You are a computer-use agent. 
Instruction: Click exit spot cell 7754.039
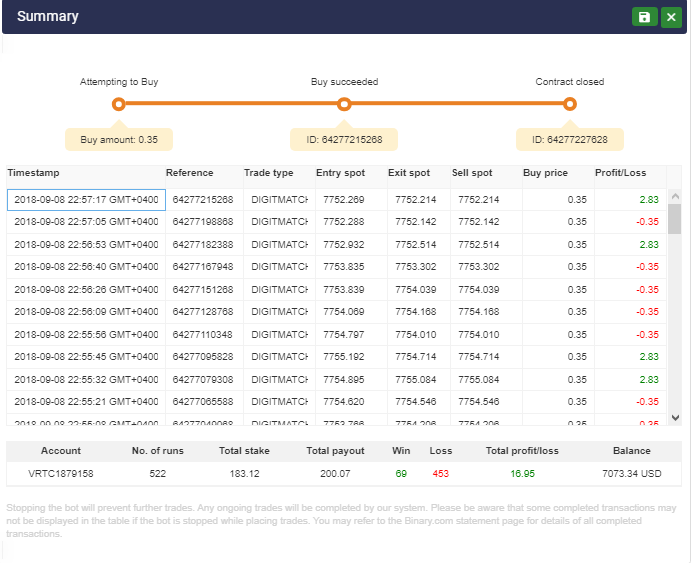coord(419,290)
